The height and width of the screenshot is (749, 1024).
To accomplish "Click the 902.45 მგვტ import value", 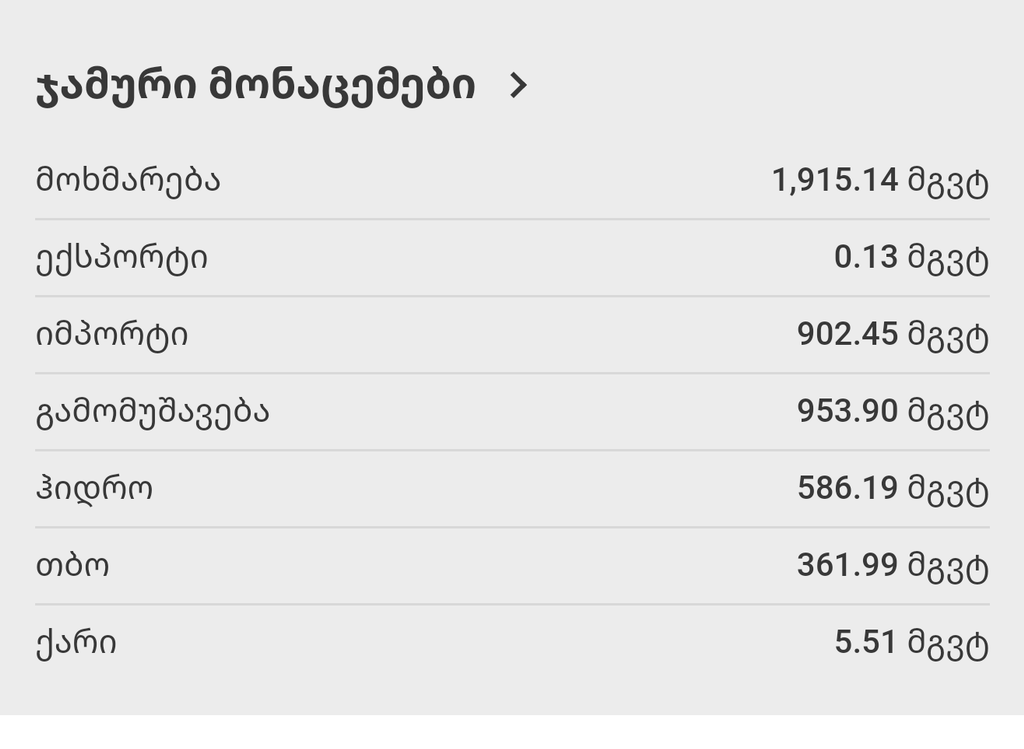I will 893,335.
